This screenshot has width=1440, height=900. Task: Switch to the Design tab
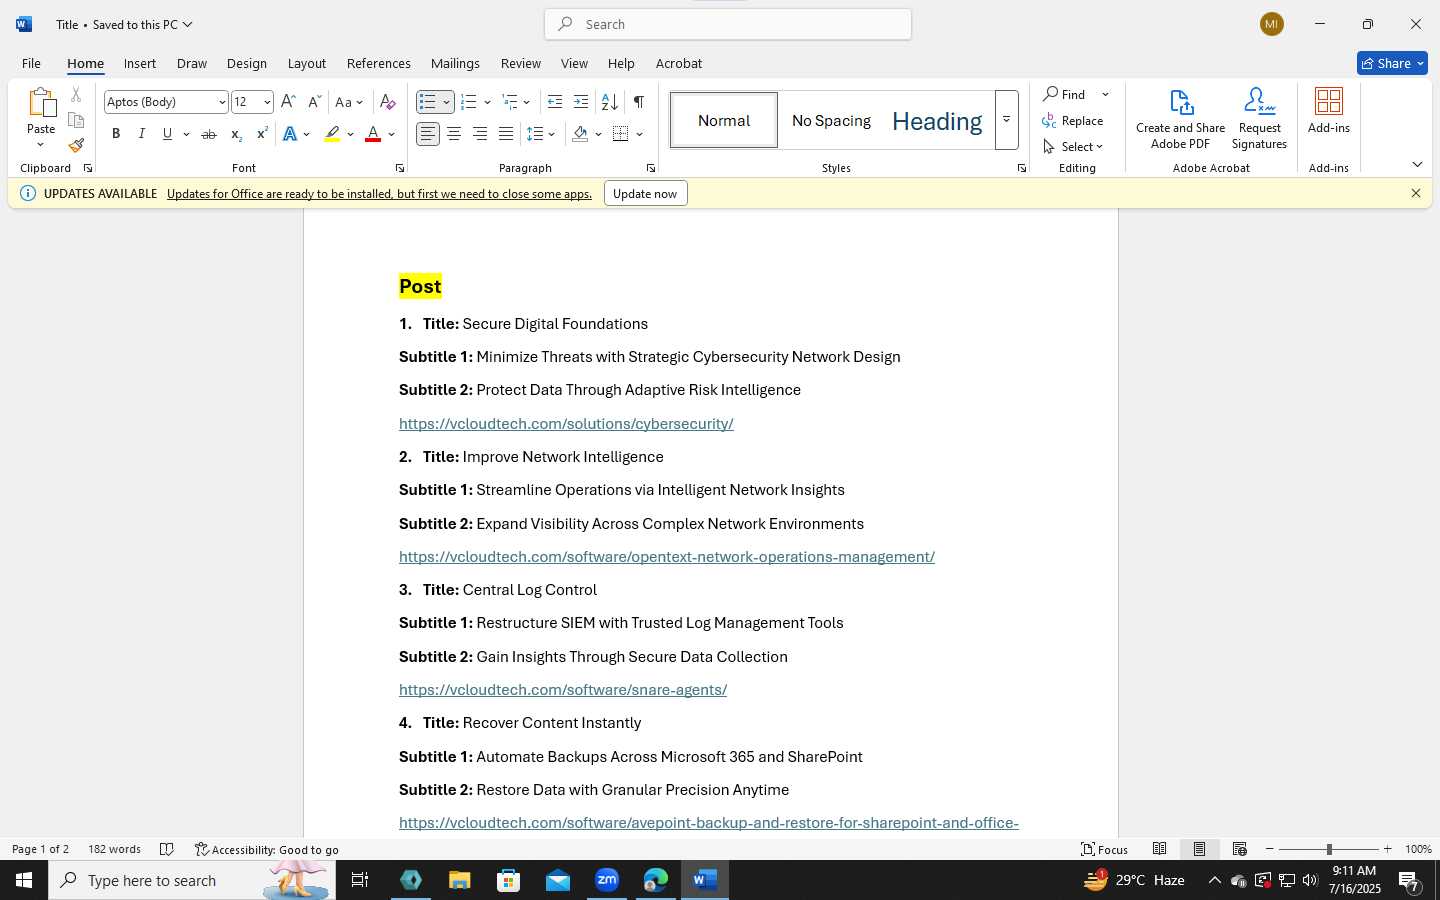tap(246, 63)
